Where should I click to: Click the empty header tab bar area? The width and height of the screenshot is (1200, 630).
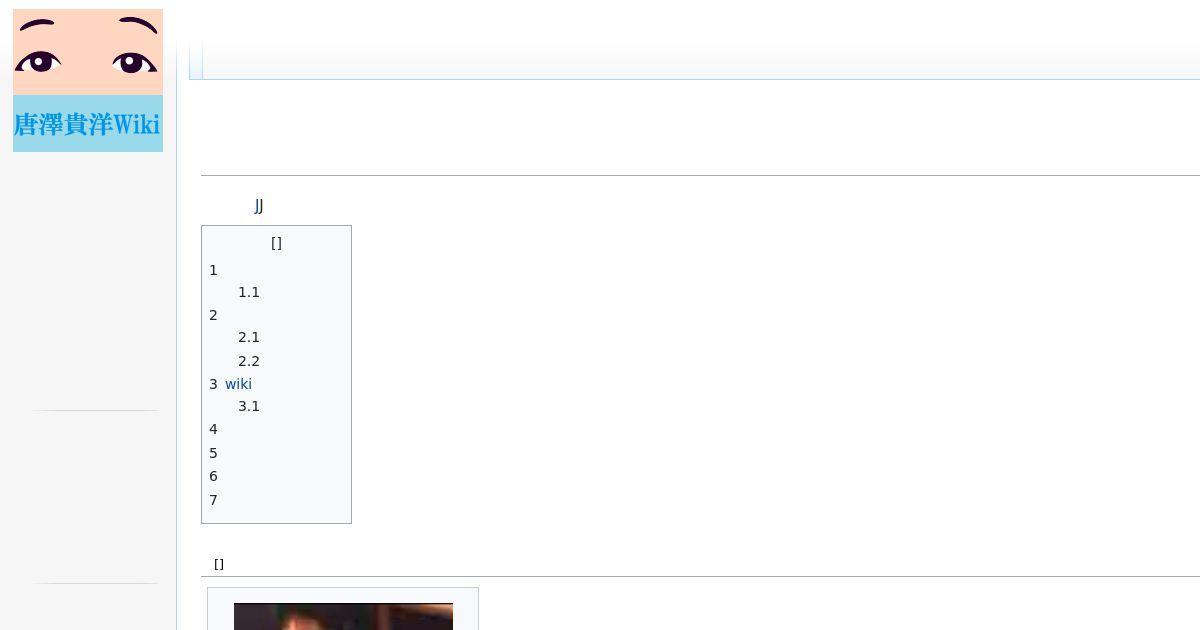click(701, 60)
